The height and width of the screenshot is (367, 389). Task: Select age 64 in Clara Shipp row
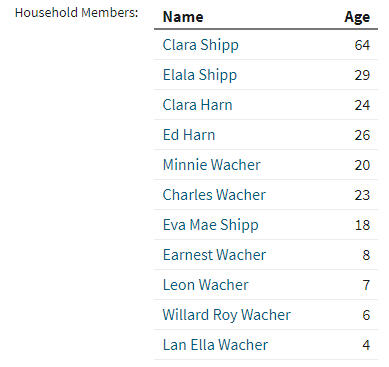point(362,45)
